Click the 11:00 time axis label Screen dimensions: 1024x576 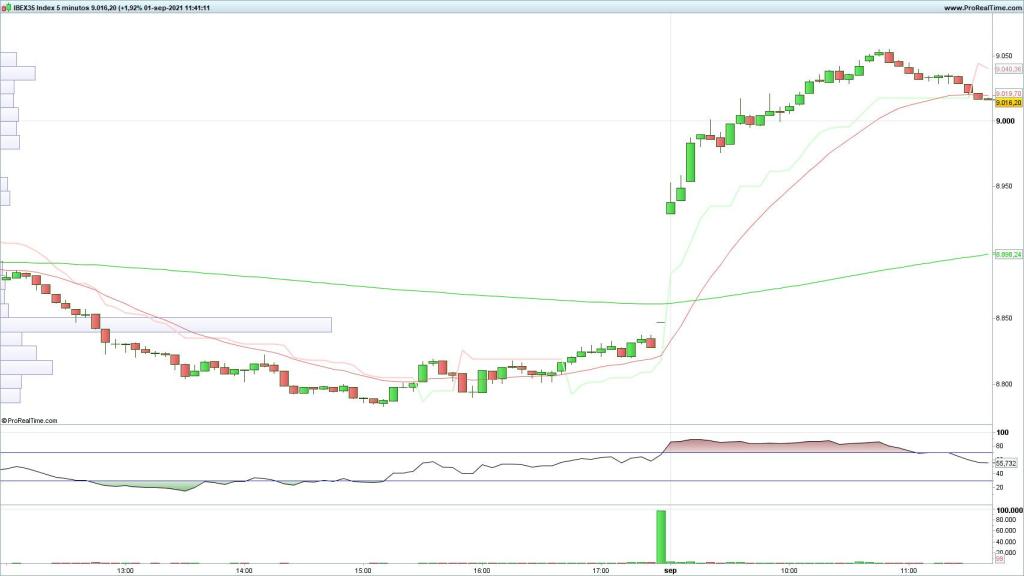coord(908,570)
